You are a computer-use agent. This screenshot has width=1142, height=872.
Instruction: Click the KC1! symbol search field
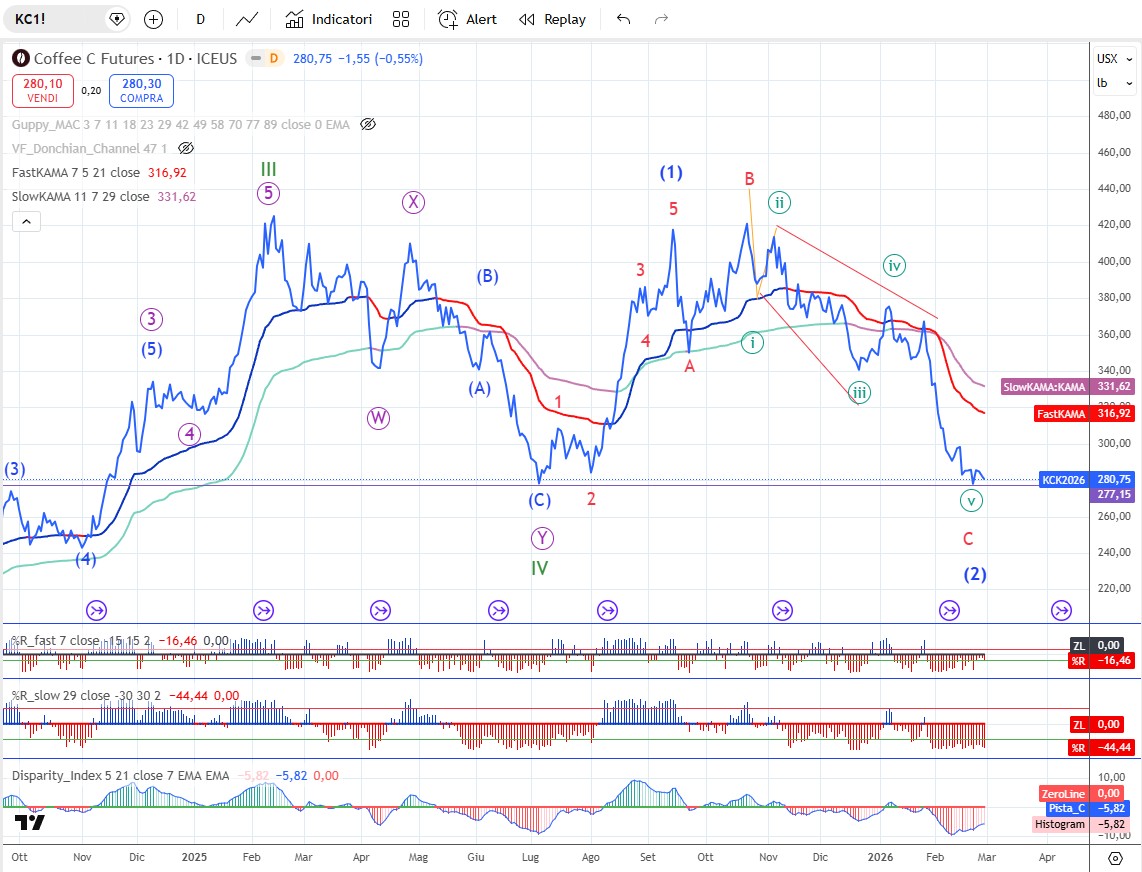(60, 19)
